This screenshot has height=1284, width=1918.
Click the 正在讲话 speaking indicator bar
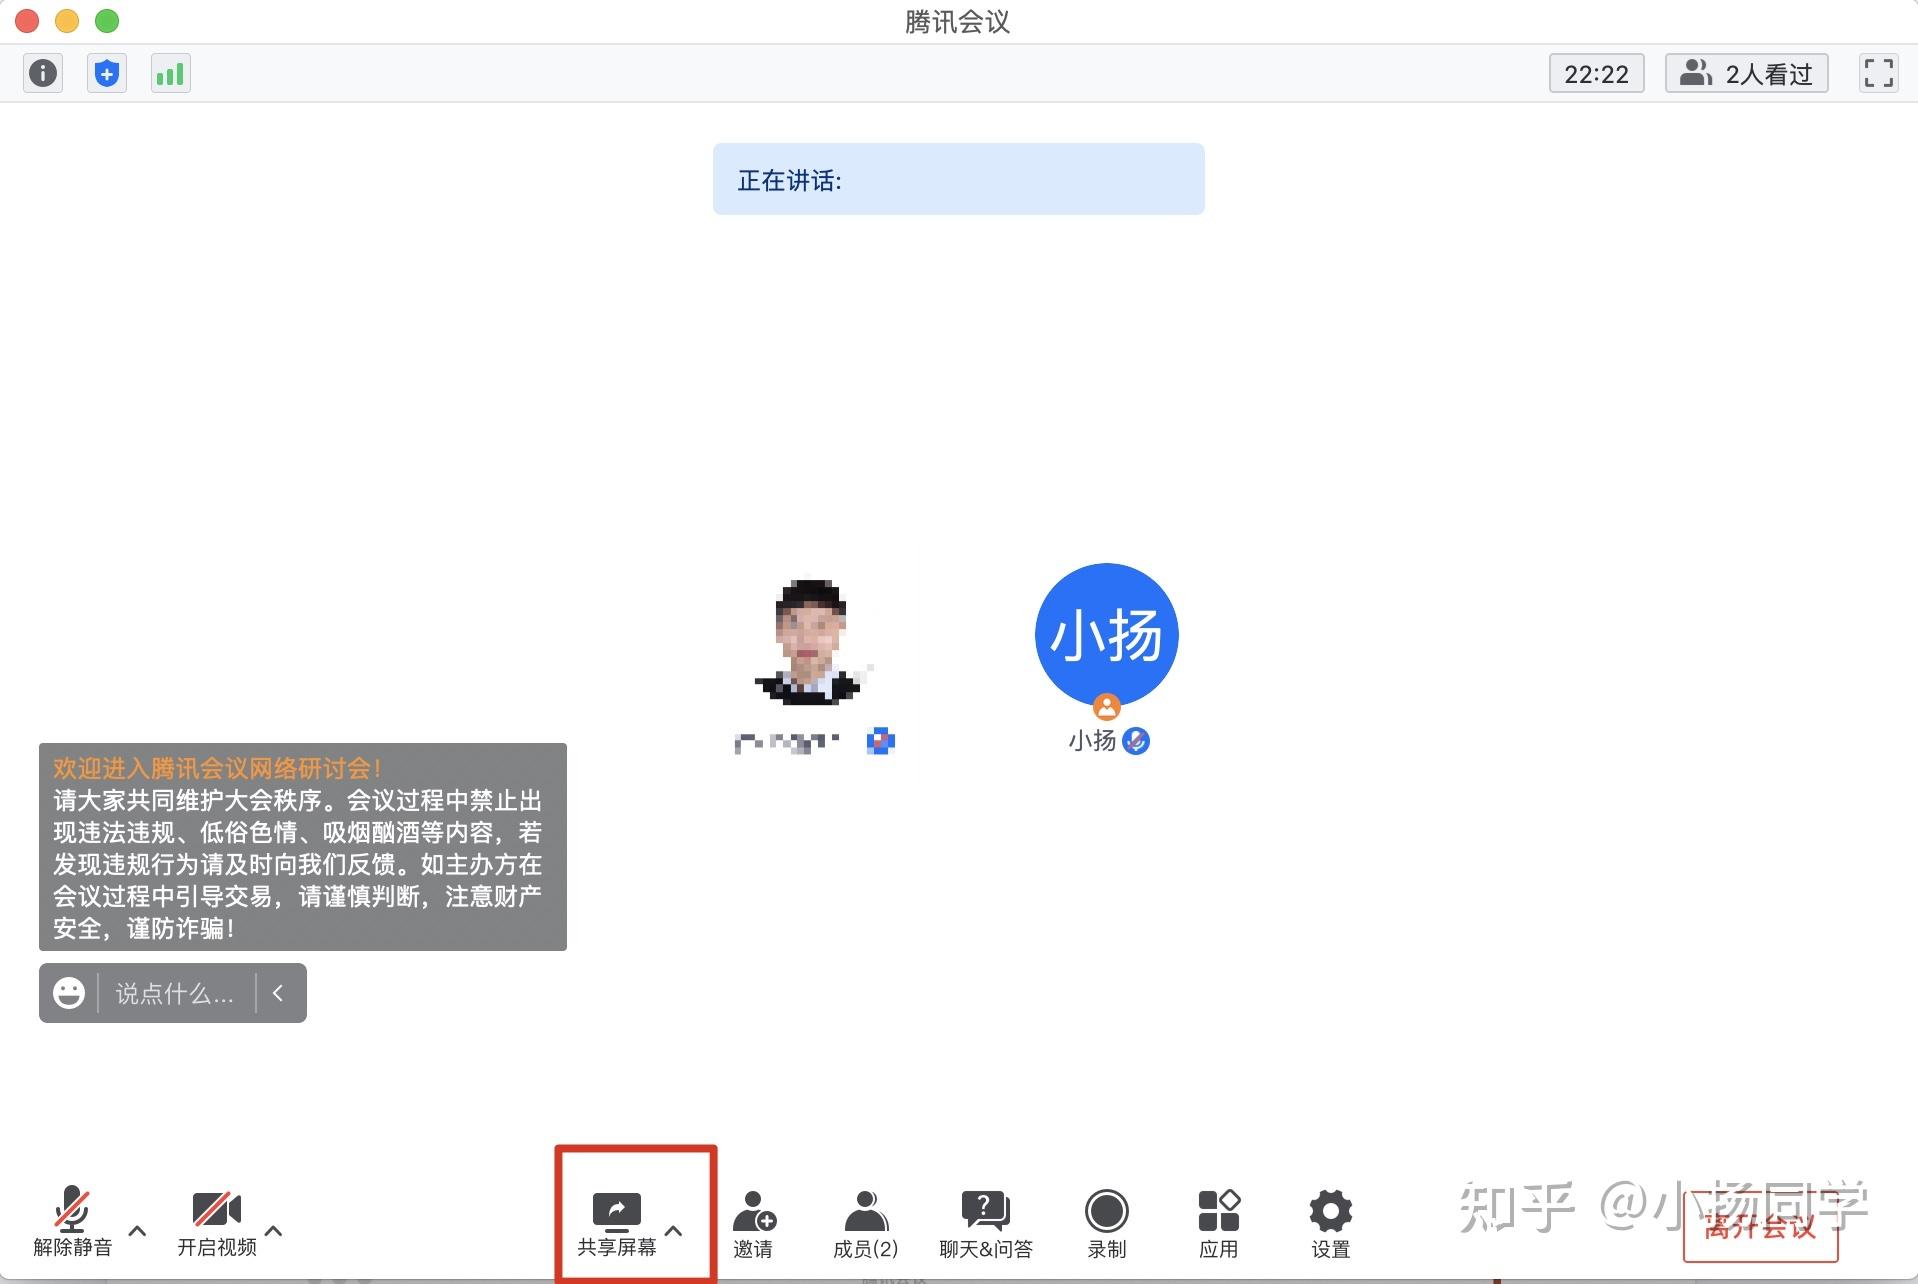point(958,179)
